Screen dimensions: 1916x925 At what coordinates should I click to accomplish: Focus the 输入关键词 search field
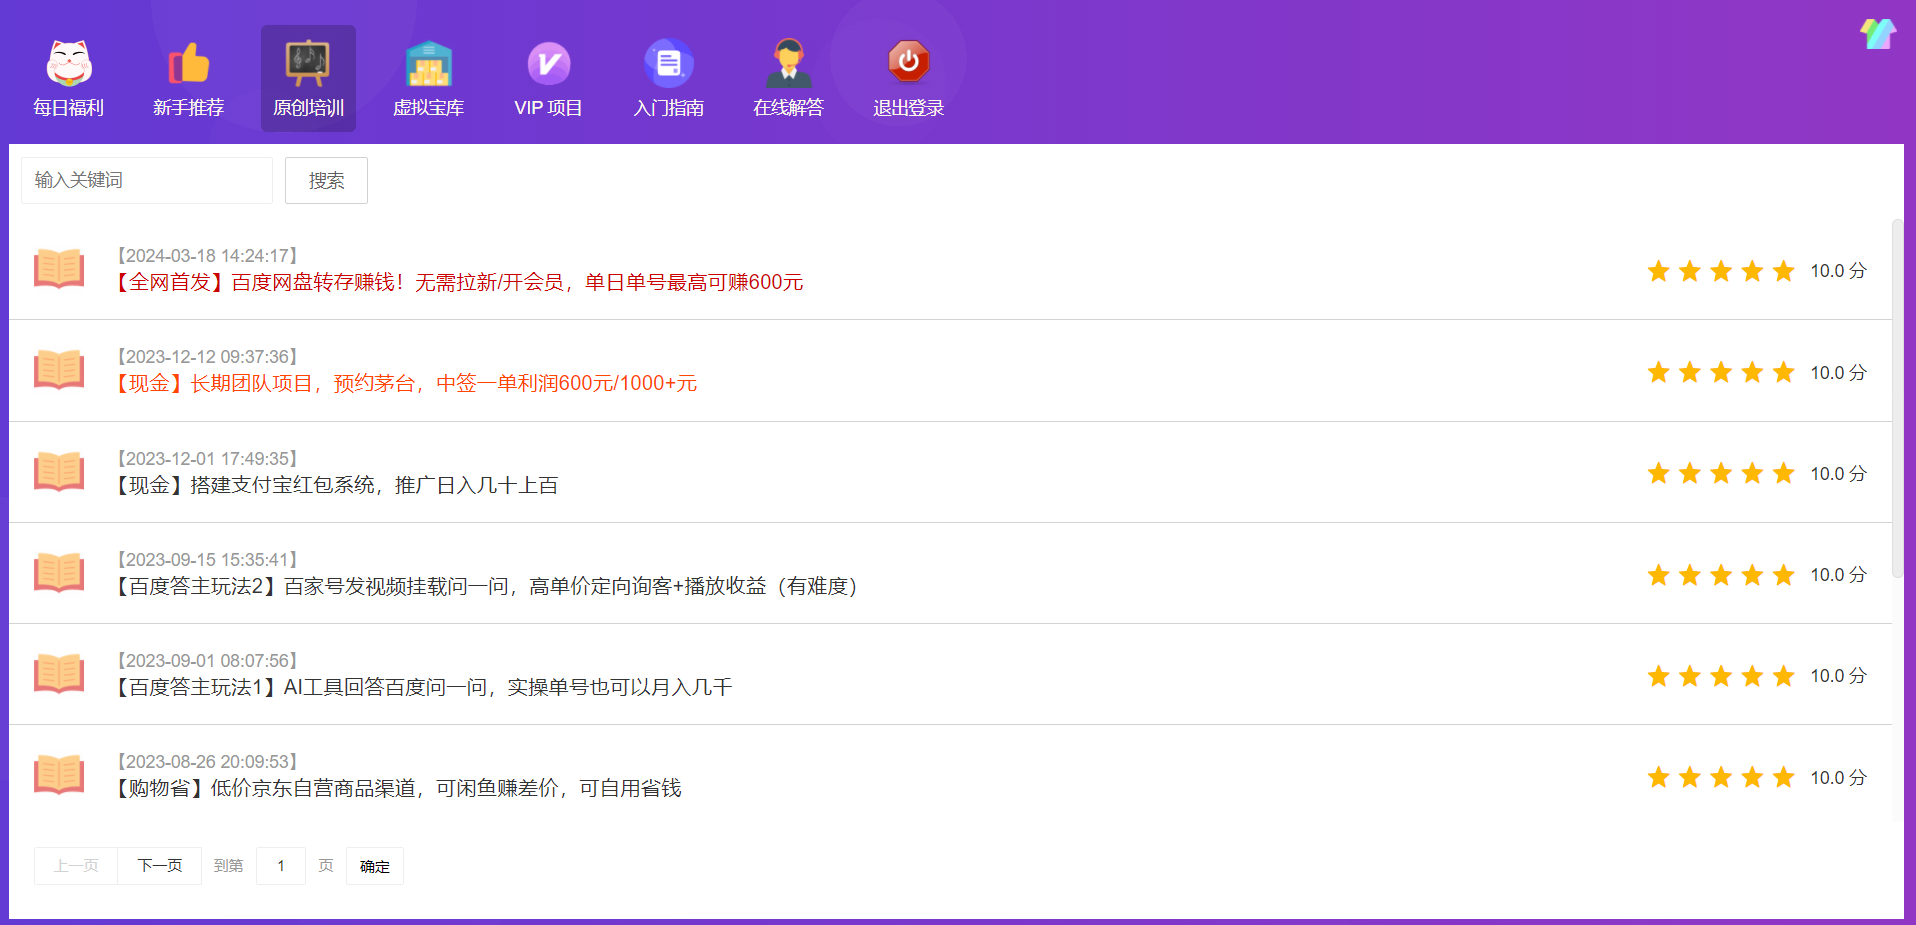pyautogui.click(x=147, y=180)
